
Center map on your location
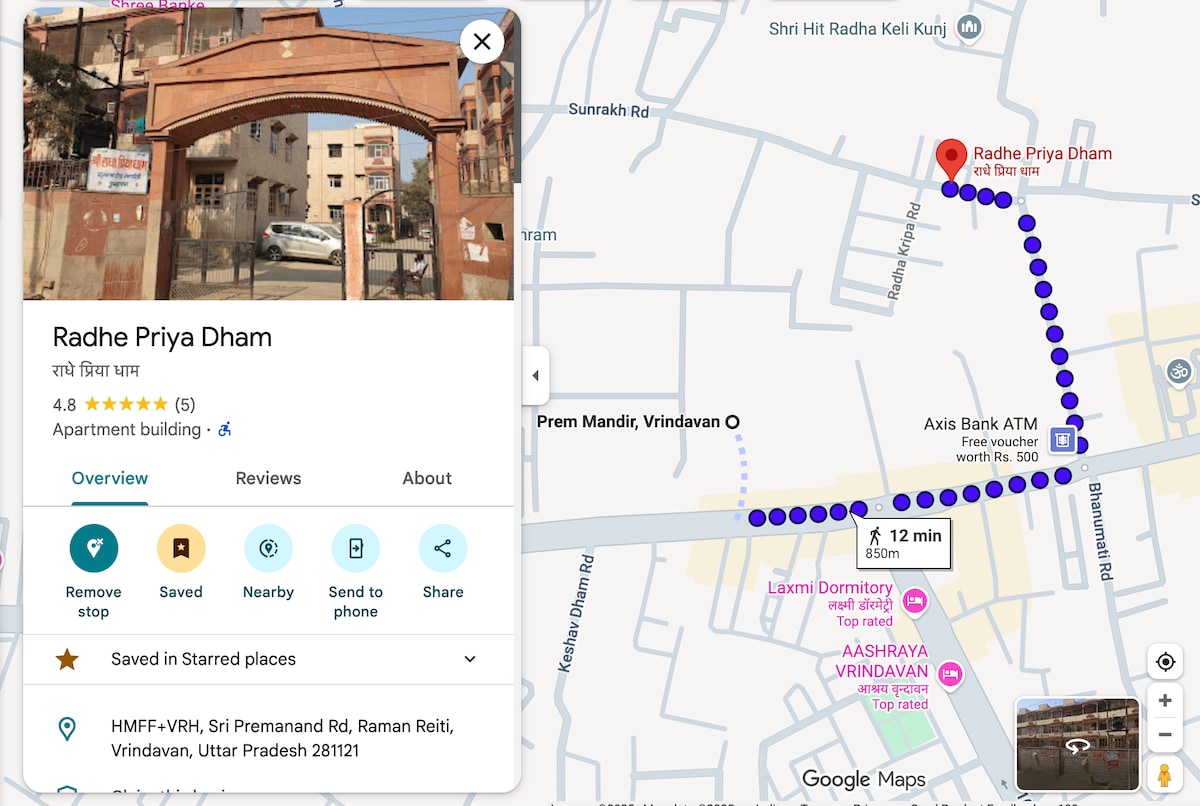[1165, 662]
